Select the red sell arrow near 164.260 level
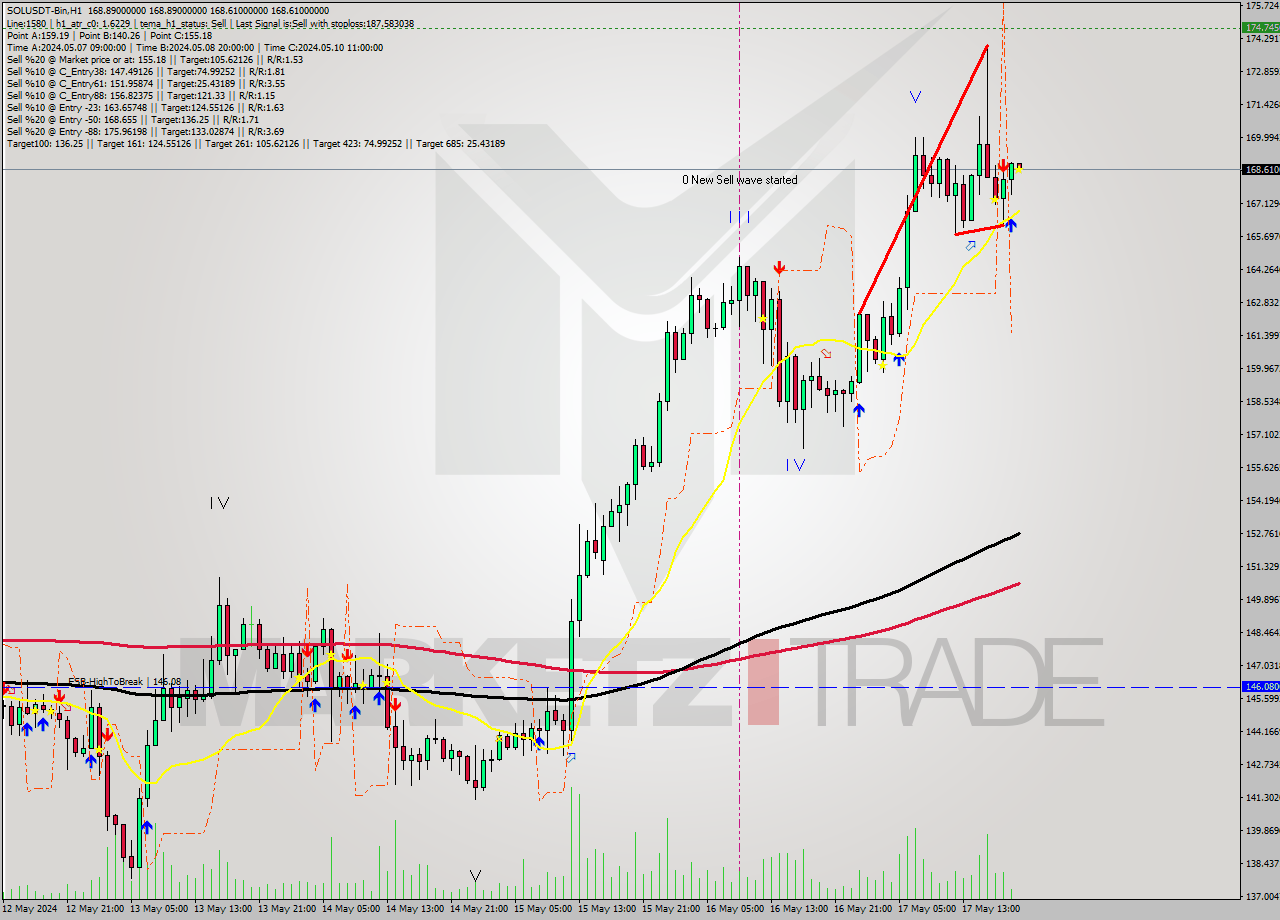The image size is (1280, 920). point(779,267)
